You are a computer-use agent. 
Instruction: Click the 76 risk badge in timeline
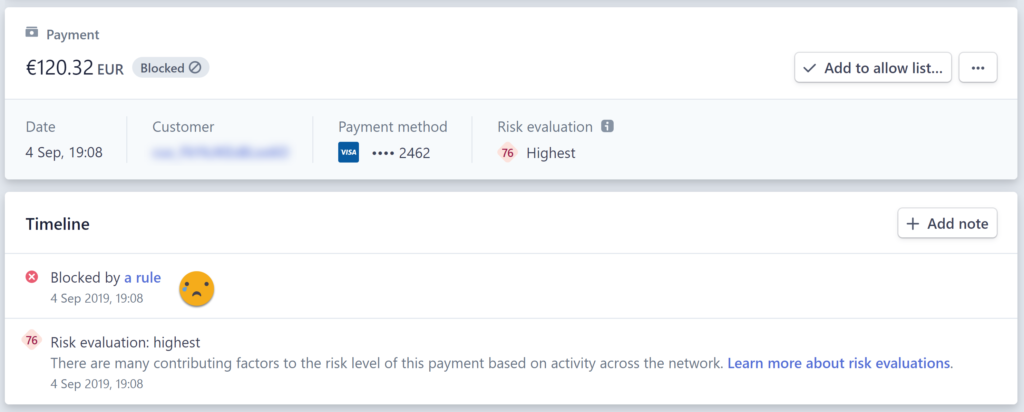[x=32, y=340]
